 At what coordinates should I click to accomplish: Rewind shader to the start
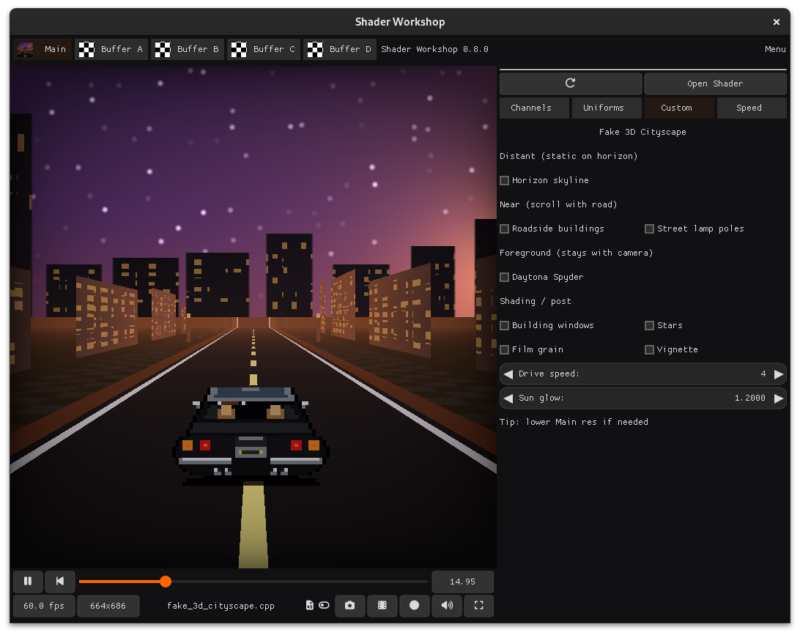click(x=60, y=581)
